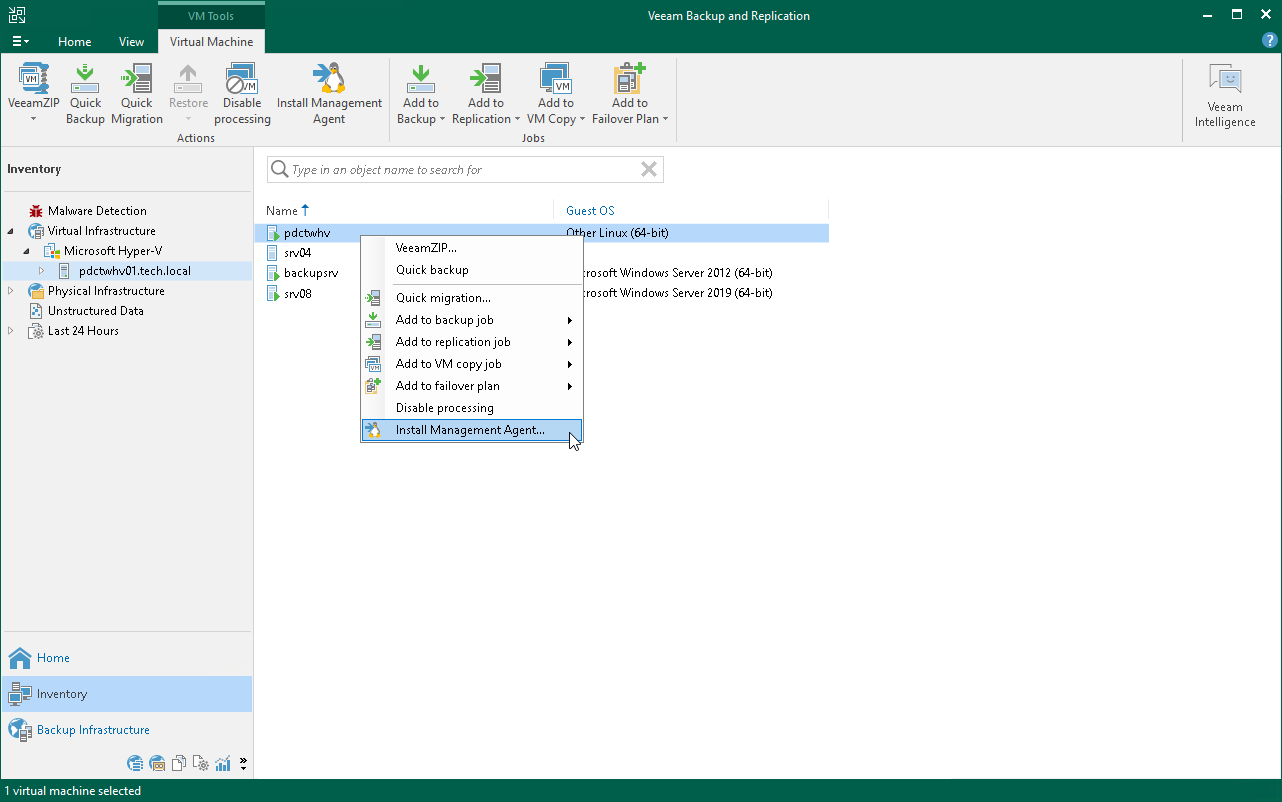The width and height of the screenshot is (1282, 802).
Task: Go to Home view in bottom sidebar
Action: (x=53, y=658)
